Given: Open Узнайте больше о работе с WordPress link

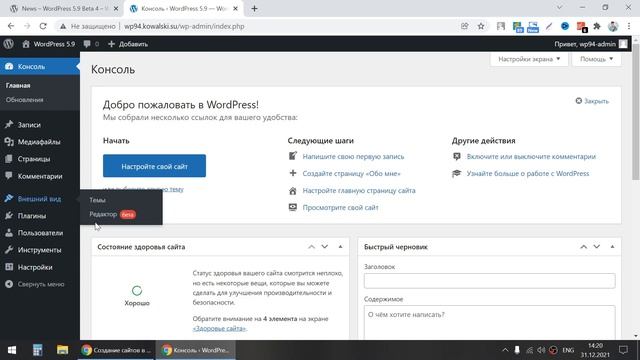Looking at the screenshot, I should point(528,173).
